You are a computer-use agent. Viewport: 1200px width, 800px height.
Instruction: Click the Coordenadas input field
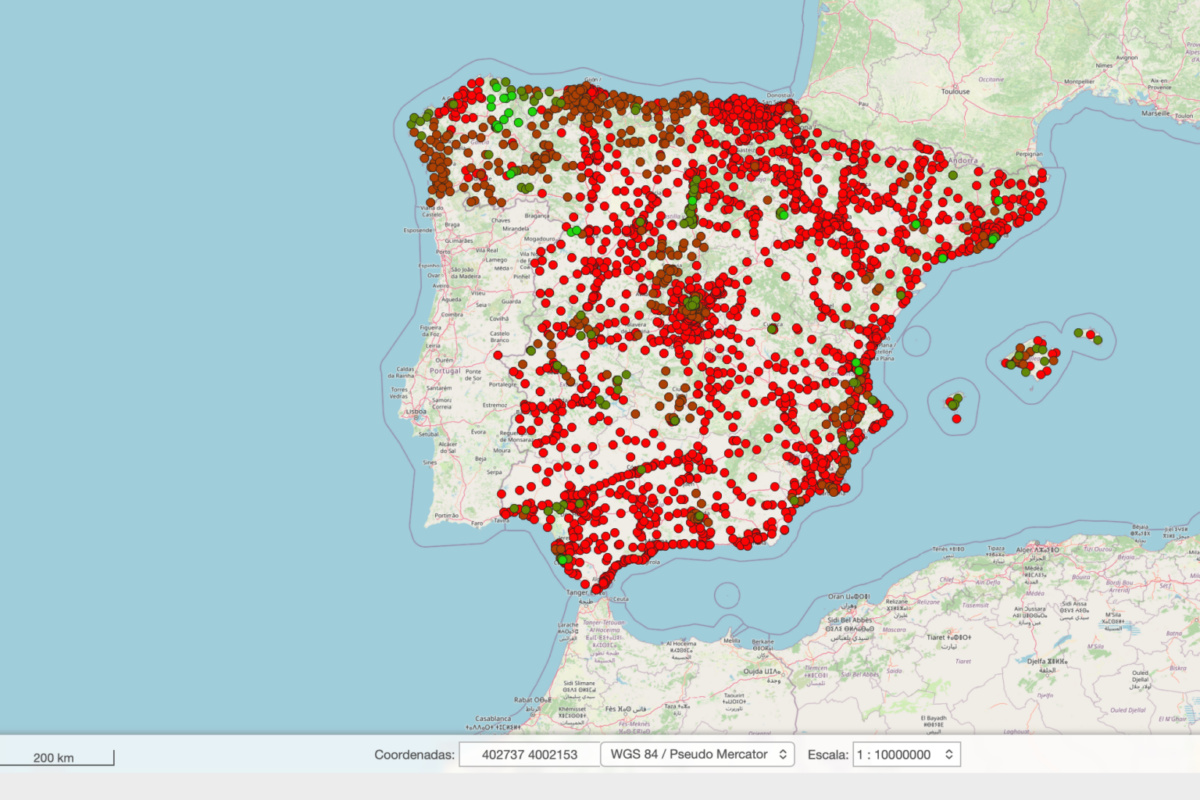[529, 754]
